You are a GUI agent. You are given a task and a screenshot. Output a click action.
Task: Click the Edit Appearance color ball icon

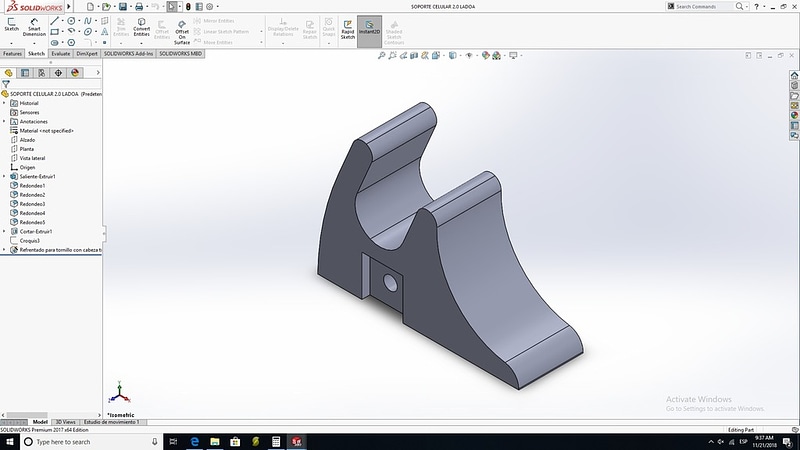pyautogui.click(x=485, y=55)
